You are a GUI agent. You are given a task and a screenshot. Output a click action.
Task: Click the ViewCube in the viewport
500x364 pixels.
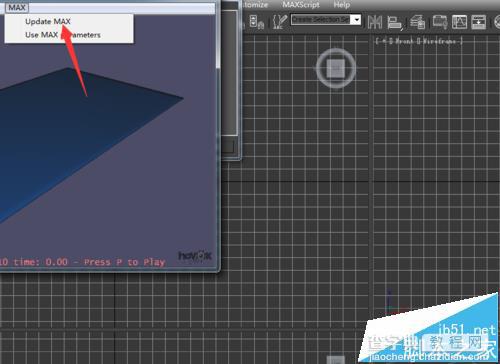(336, 68)
